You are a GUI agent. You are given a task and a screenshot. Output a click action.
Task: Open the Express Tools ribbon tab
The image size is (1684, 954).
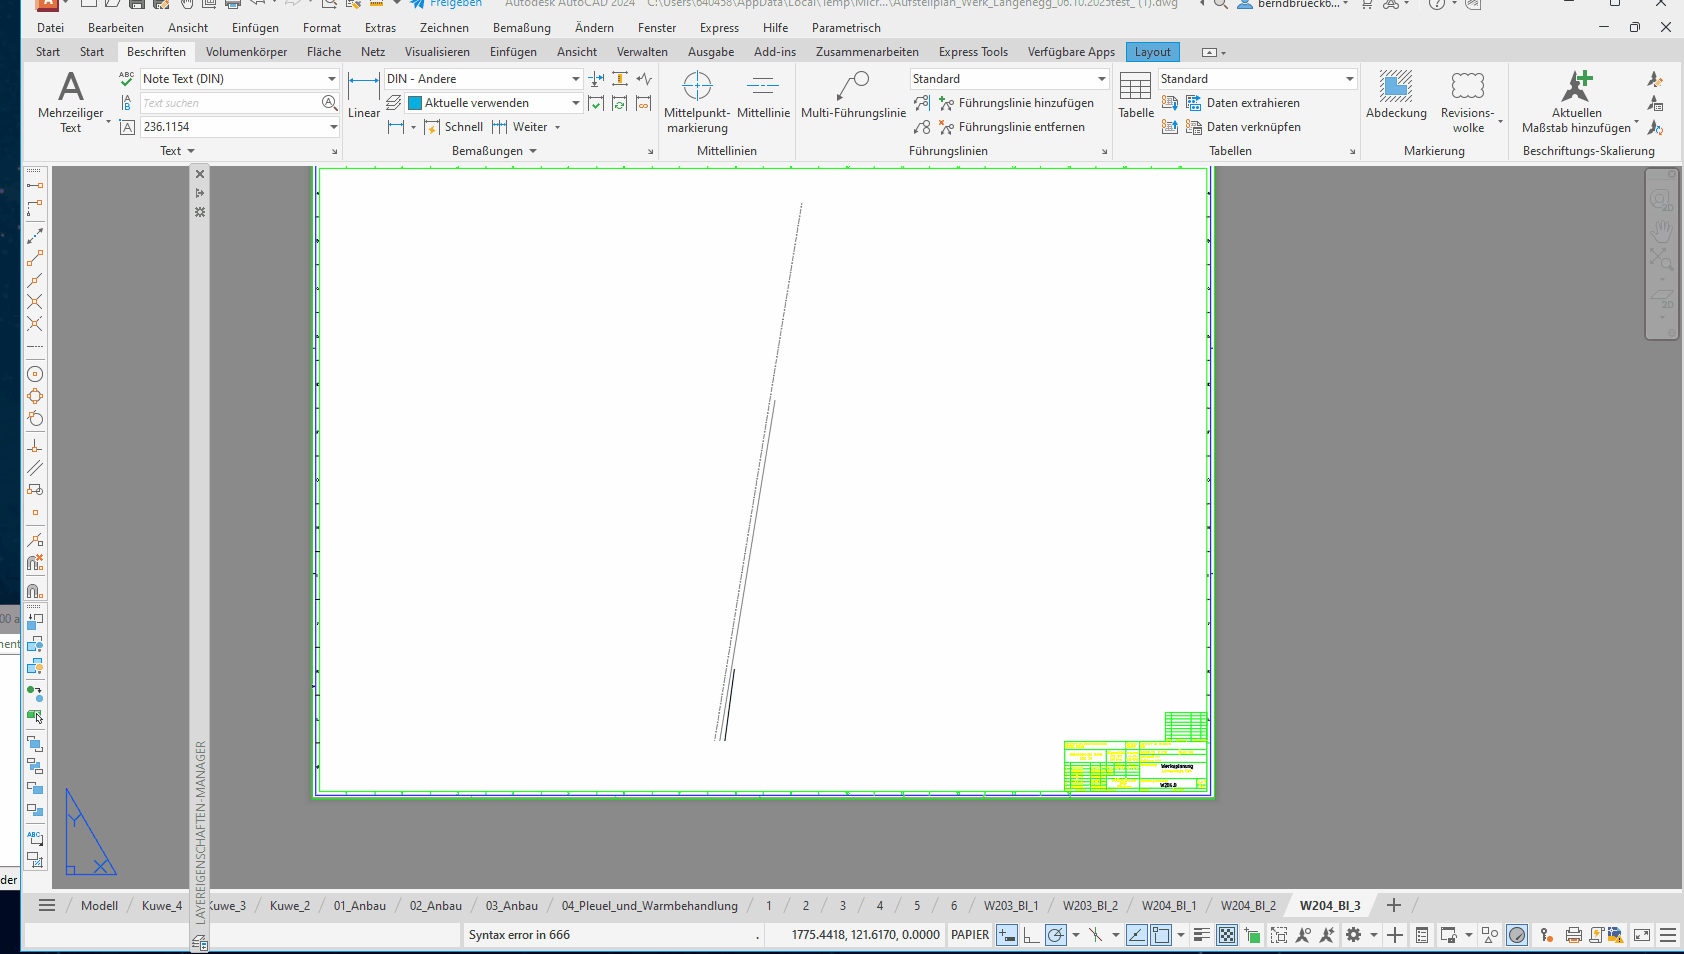coord(973,52)
